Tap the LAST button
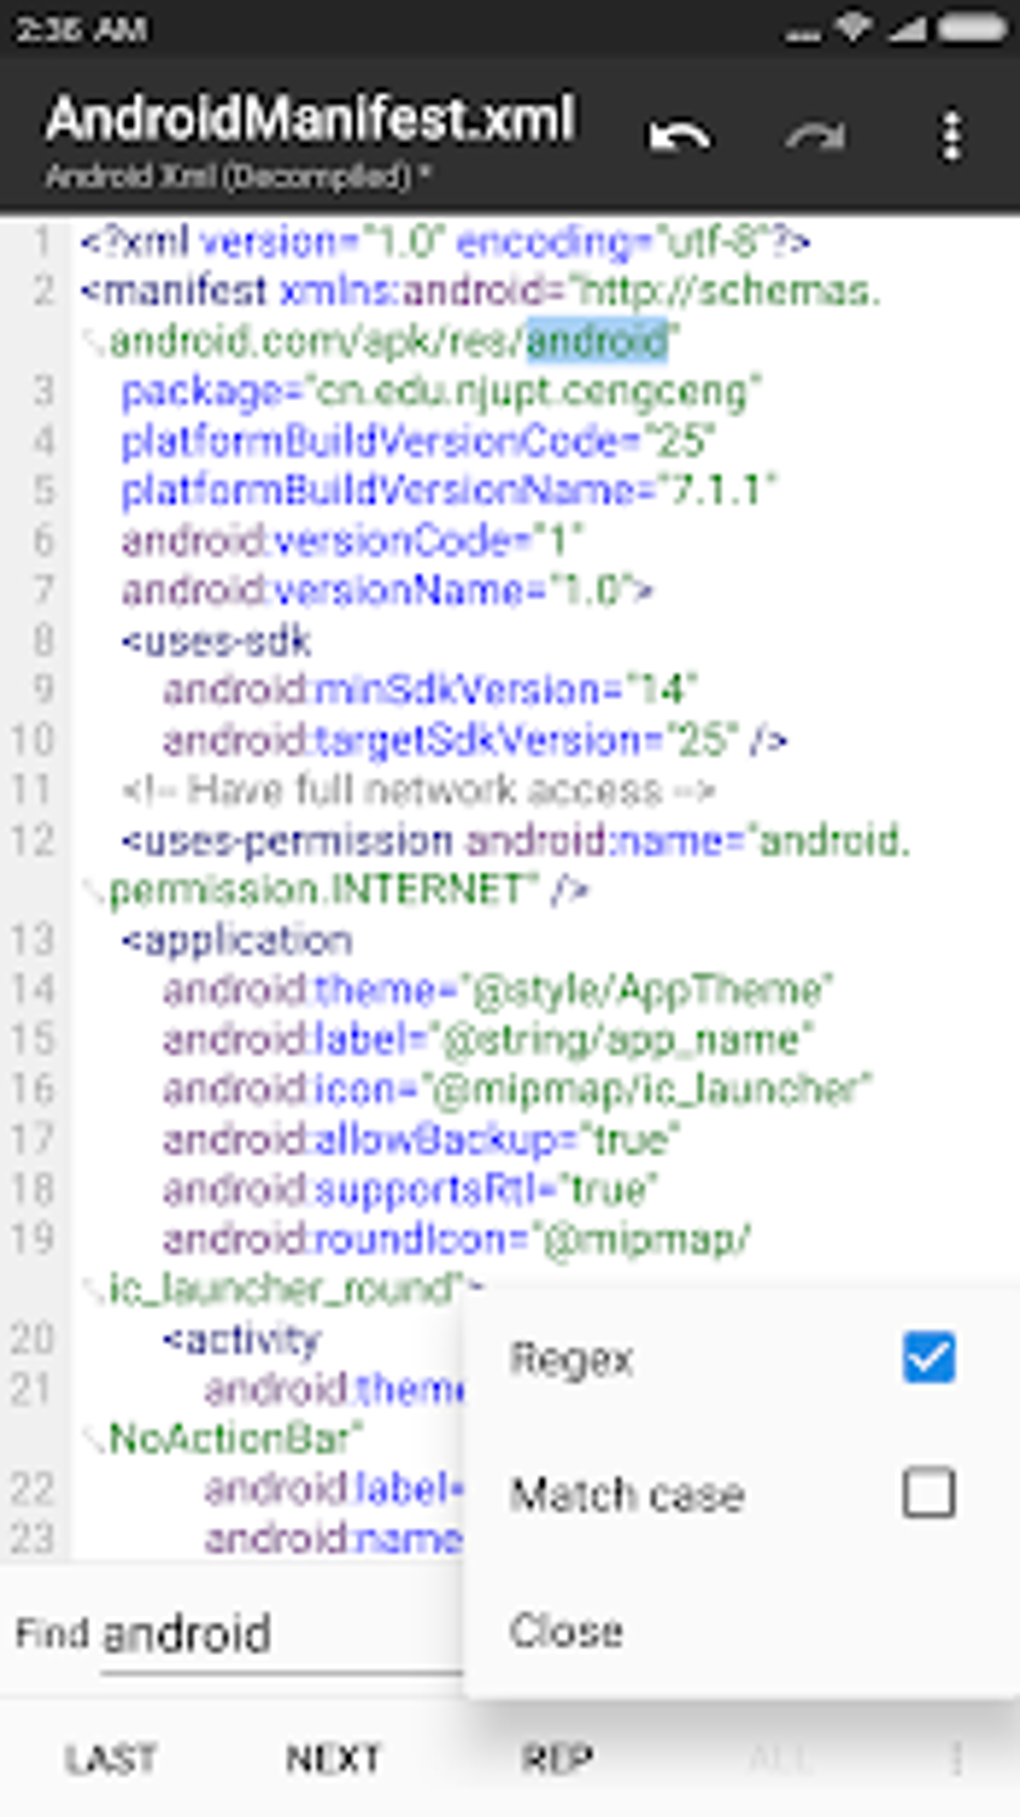 point(110,1758)
